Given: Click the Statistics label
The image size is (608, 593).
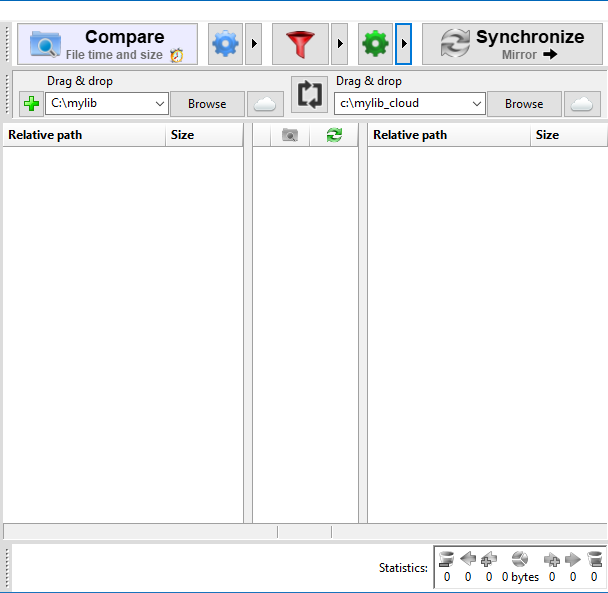Looking at the screenshot, I should point(403,568).
